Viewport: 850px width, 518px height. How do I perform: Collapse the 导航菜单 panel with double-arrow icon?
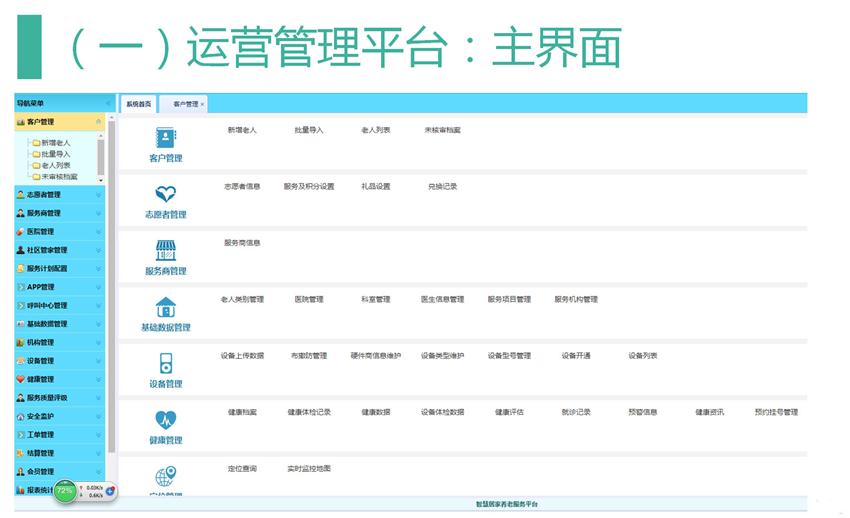point(108,104)
